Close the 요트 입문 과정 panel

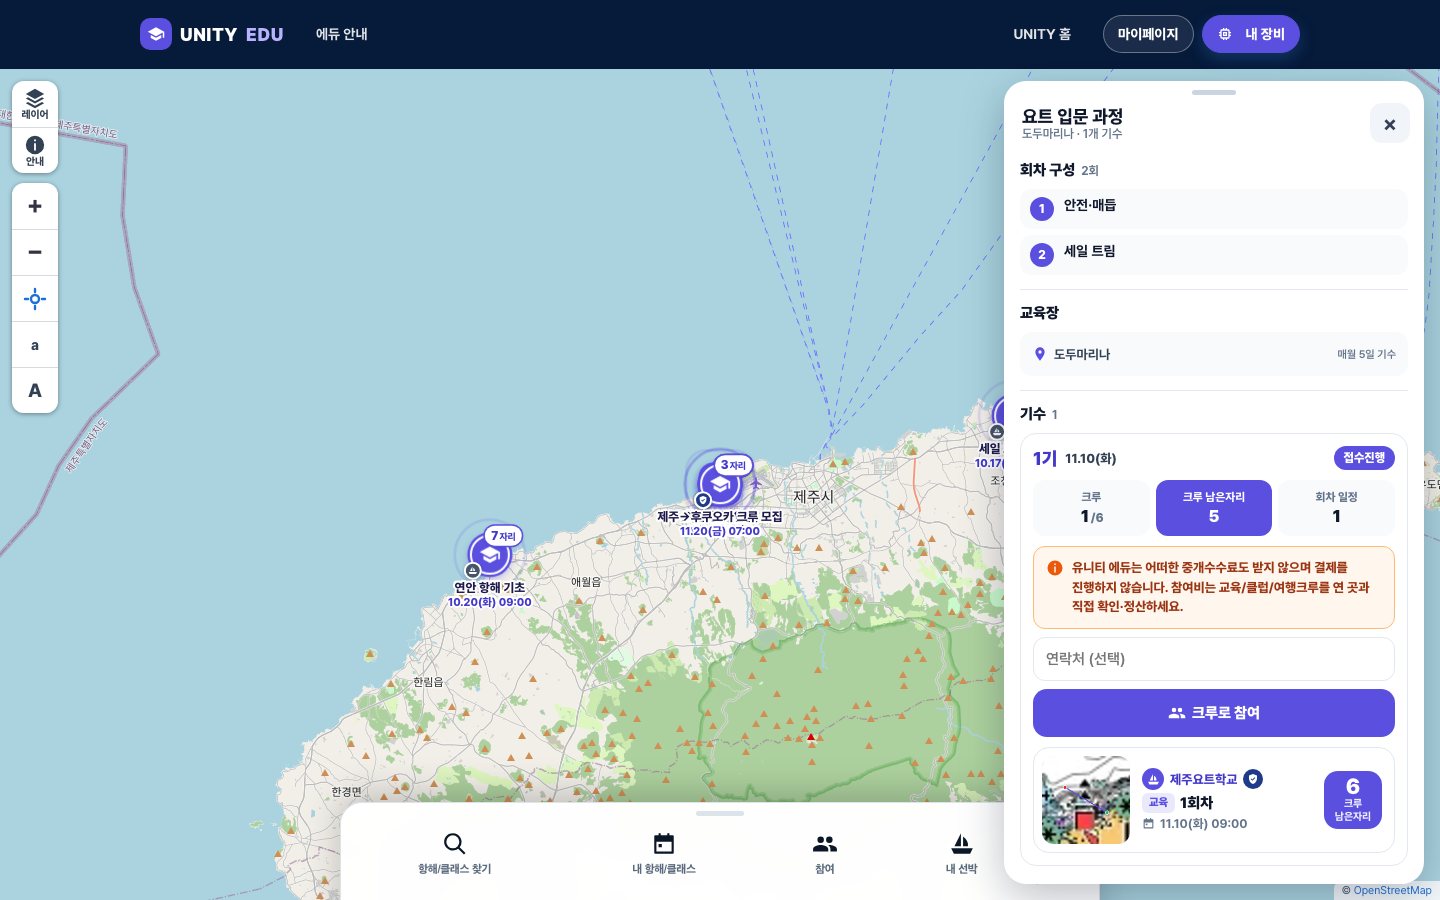coord(1390,124)
